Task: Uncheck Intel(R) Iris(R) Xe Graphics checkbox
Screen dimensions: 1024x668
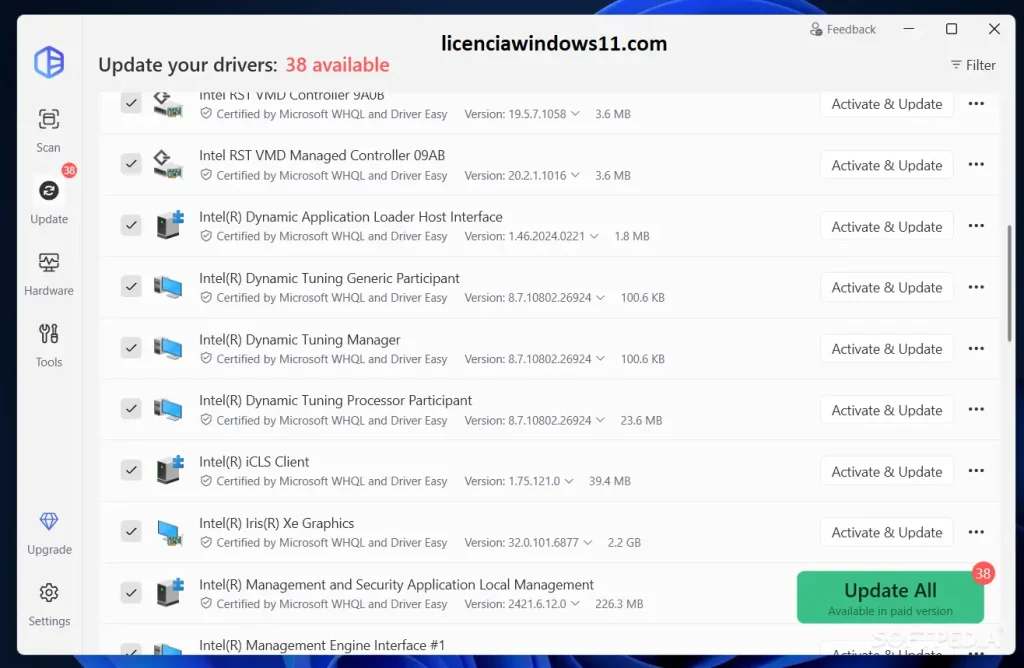Action: point(131,531)
